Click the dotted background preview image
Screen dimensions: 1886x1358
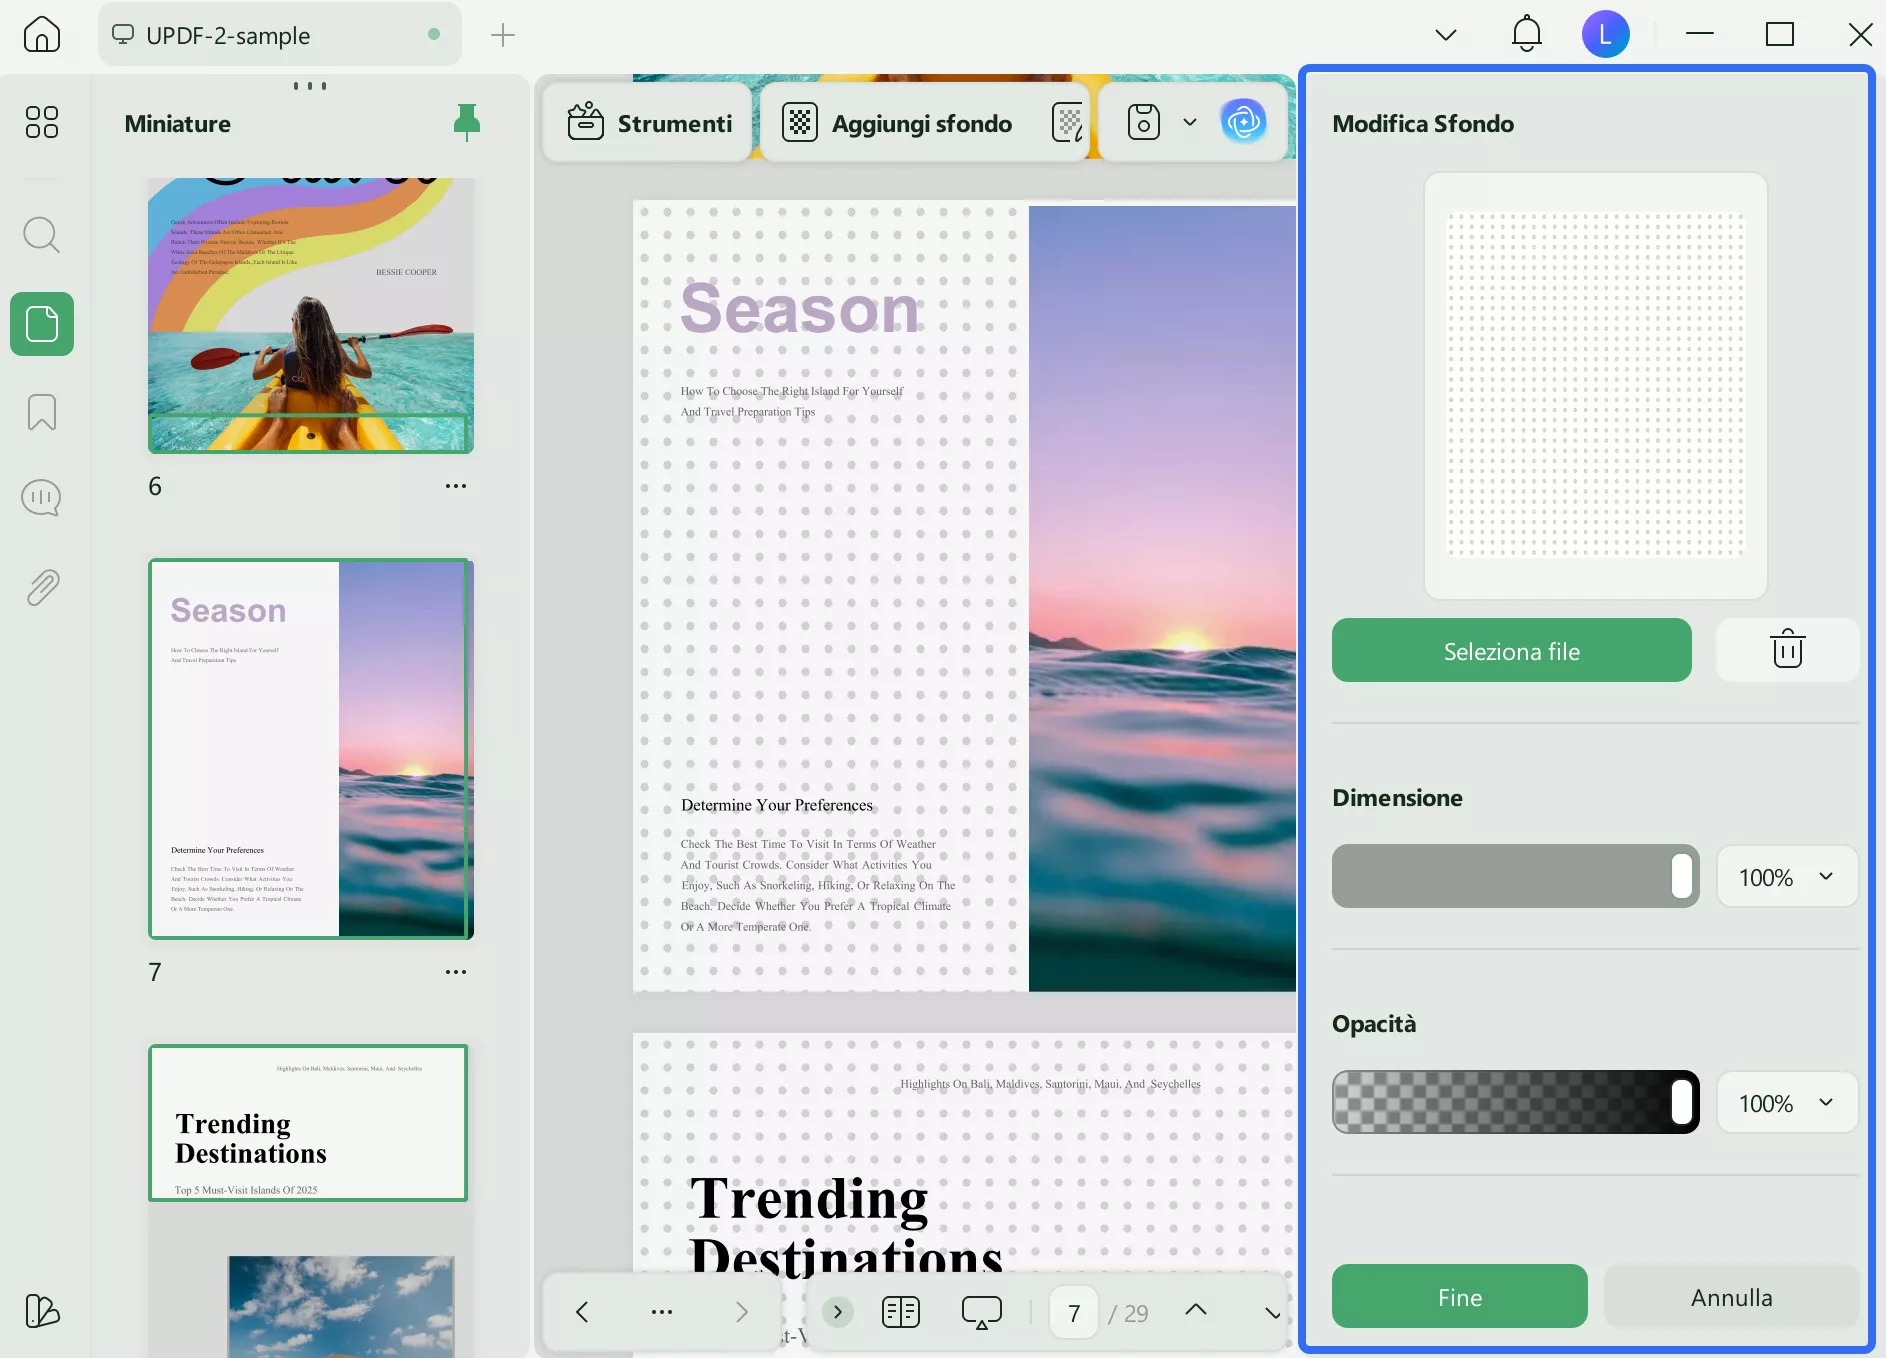tap(1595, 386)
